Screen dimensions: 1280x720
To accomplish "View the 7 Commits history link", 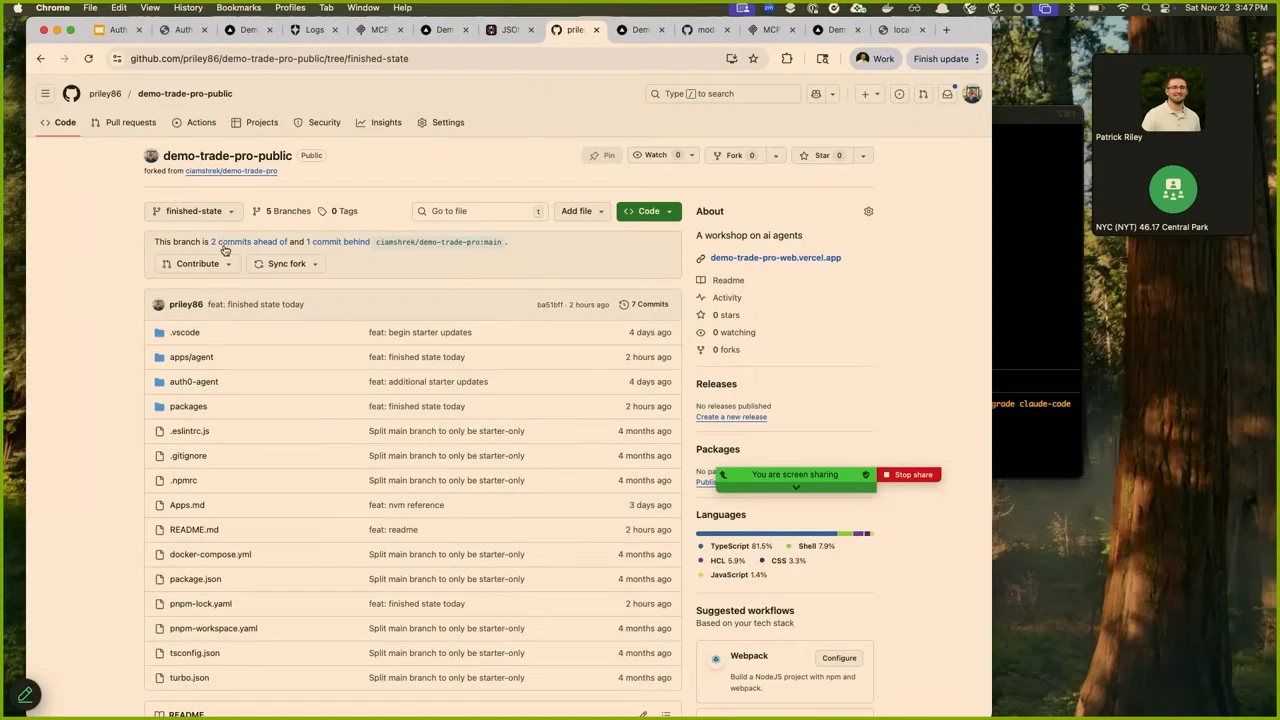I will [x=643, y=304].
